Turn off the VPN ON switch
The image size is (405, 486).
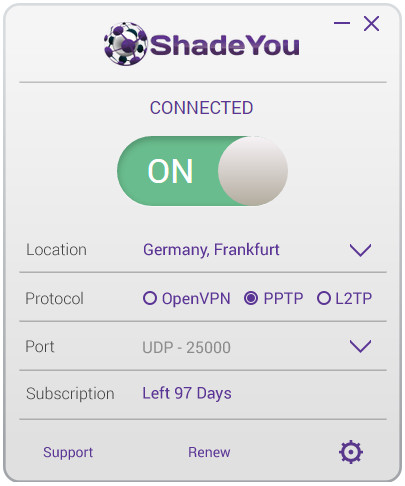[x=202, y=171]
